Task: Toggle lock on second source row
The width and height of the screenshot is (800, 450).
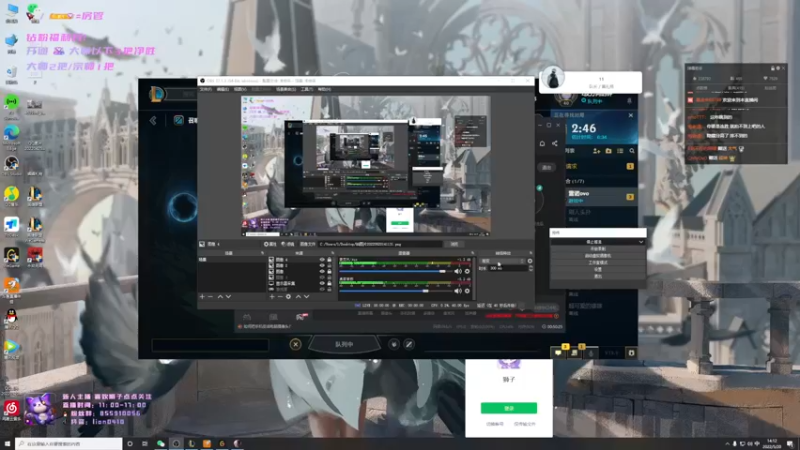Action: [329, 265]
